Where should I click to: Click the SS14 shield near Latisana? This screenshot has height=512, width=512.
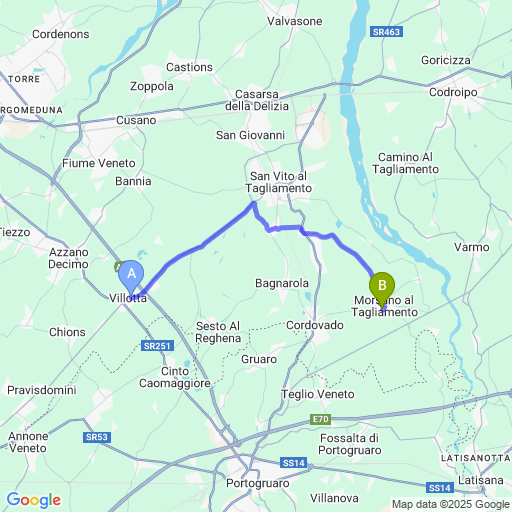click(440, 488)
